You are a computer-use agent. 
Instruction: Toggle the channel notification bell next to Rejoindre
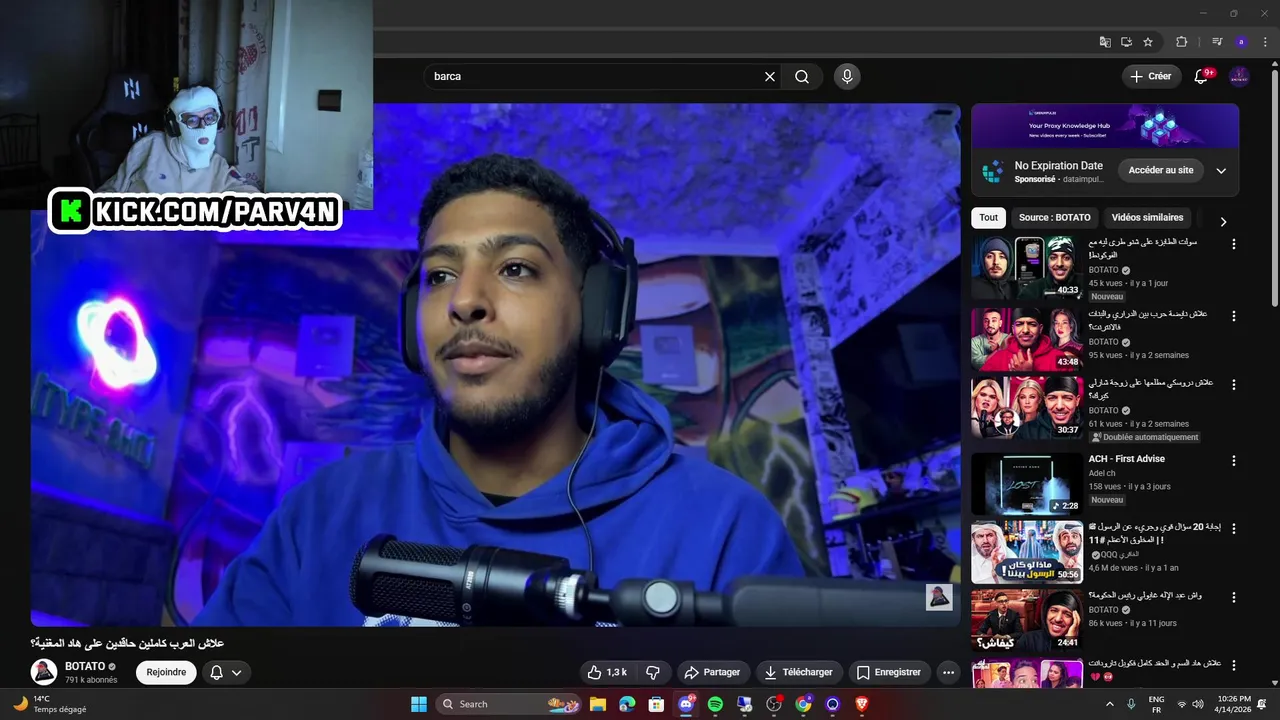[216, 672]
